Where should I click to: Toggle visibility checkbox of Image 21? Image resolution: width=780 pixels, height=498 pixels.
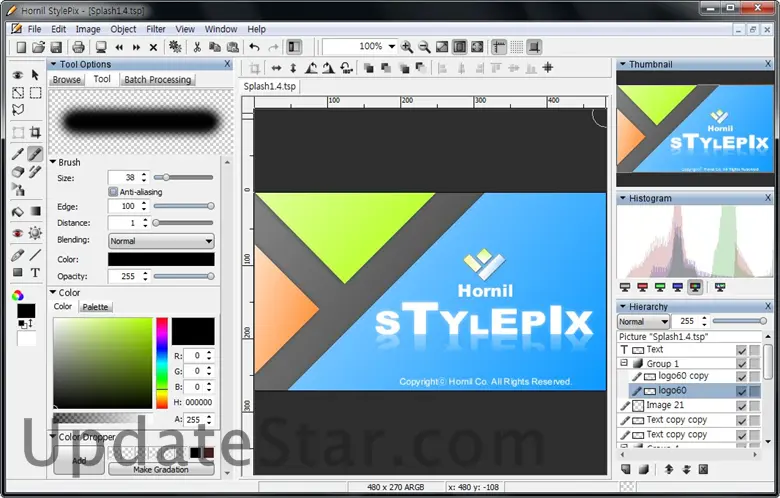[x=741, y=406]
